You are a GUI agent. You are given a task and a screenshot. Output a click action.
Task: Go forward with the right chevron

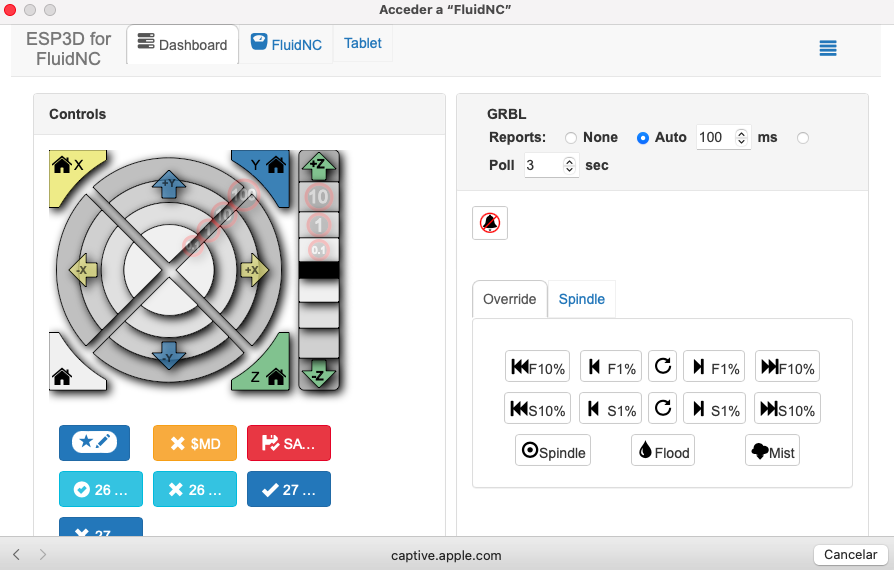coord(43,554)
